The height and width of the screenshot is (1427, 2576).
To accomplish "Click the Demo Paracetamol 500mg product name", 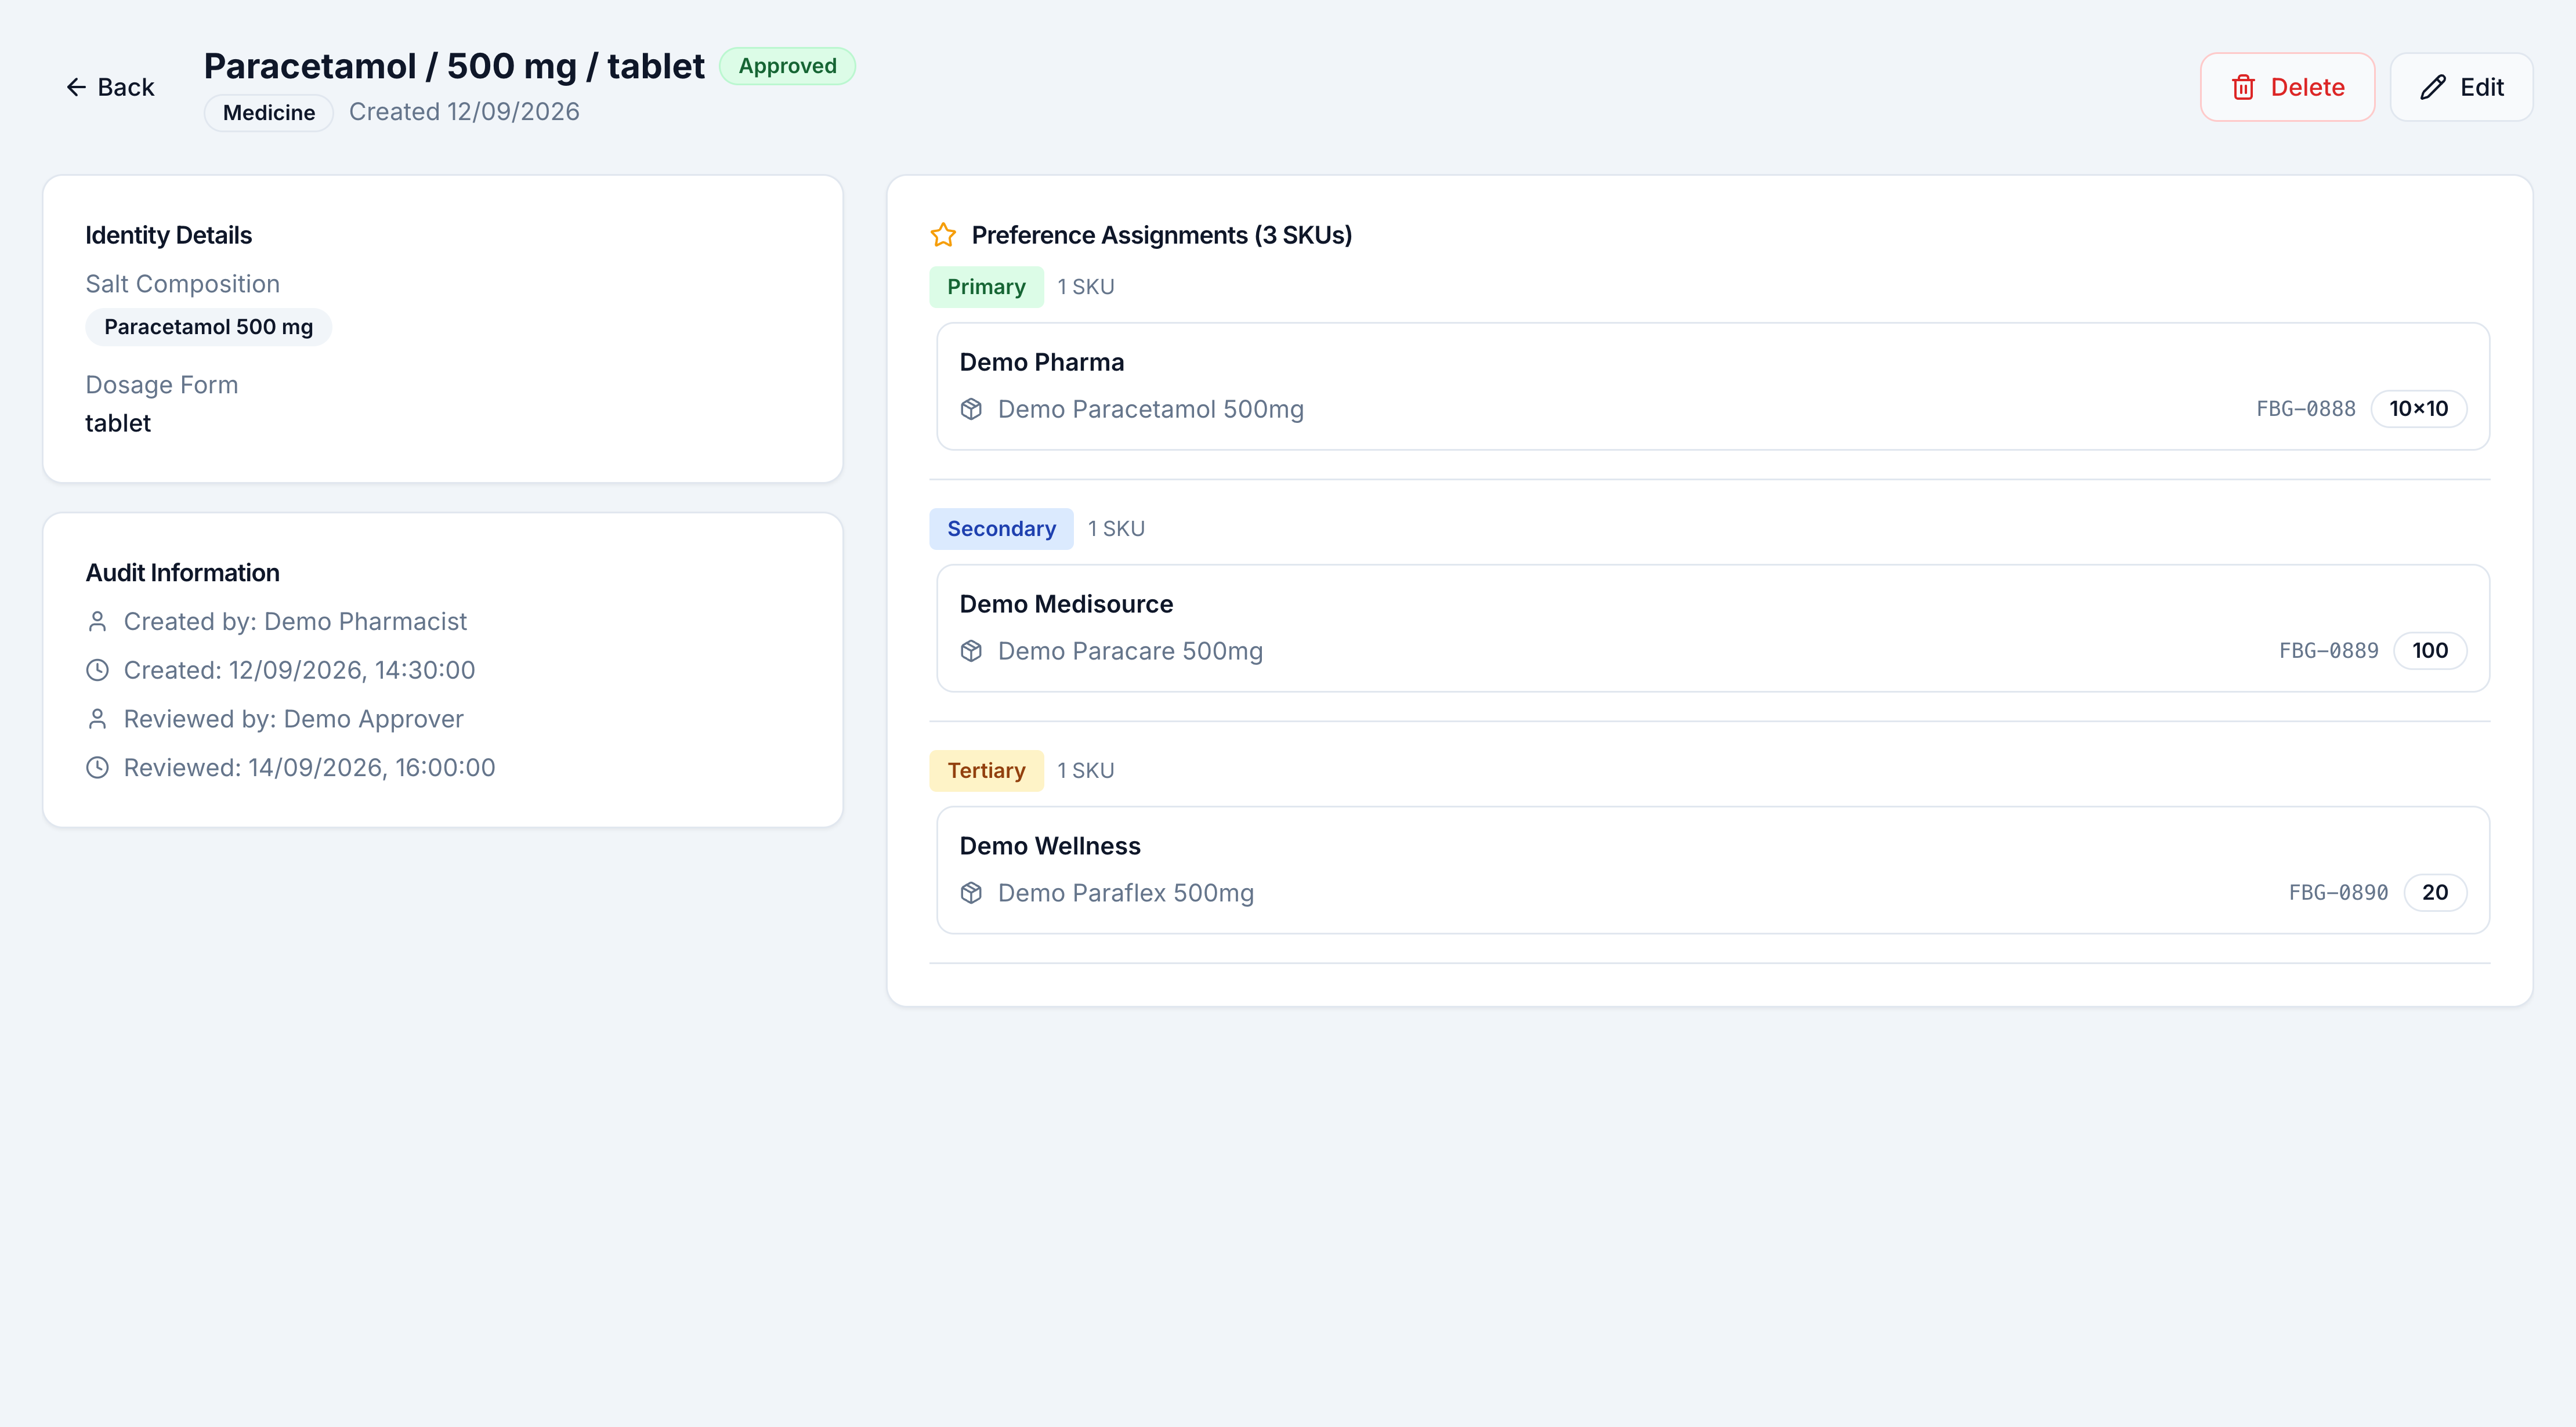I will click(1151, 409).
